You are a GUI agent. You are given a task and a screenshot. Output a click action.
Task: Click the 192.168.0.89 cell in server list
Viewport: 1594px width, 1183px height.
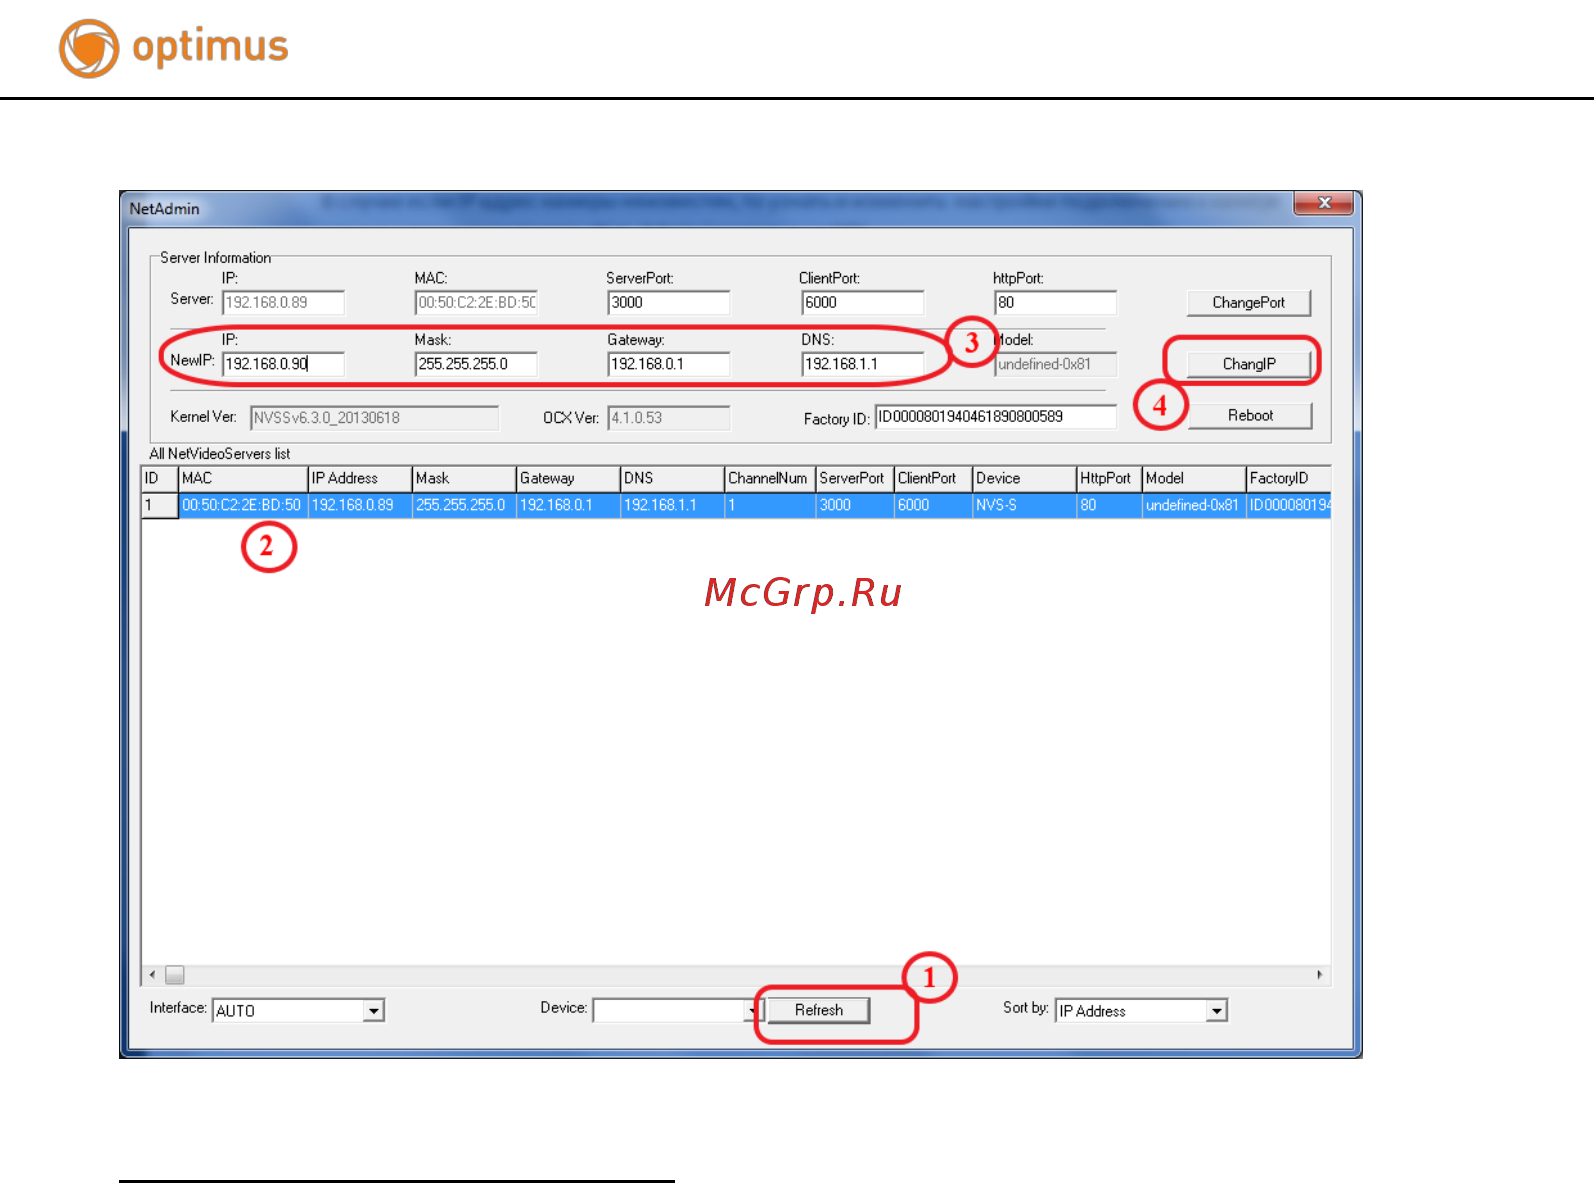360,505
